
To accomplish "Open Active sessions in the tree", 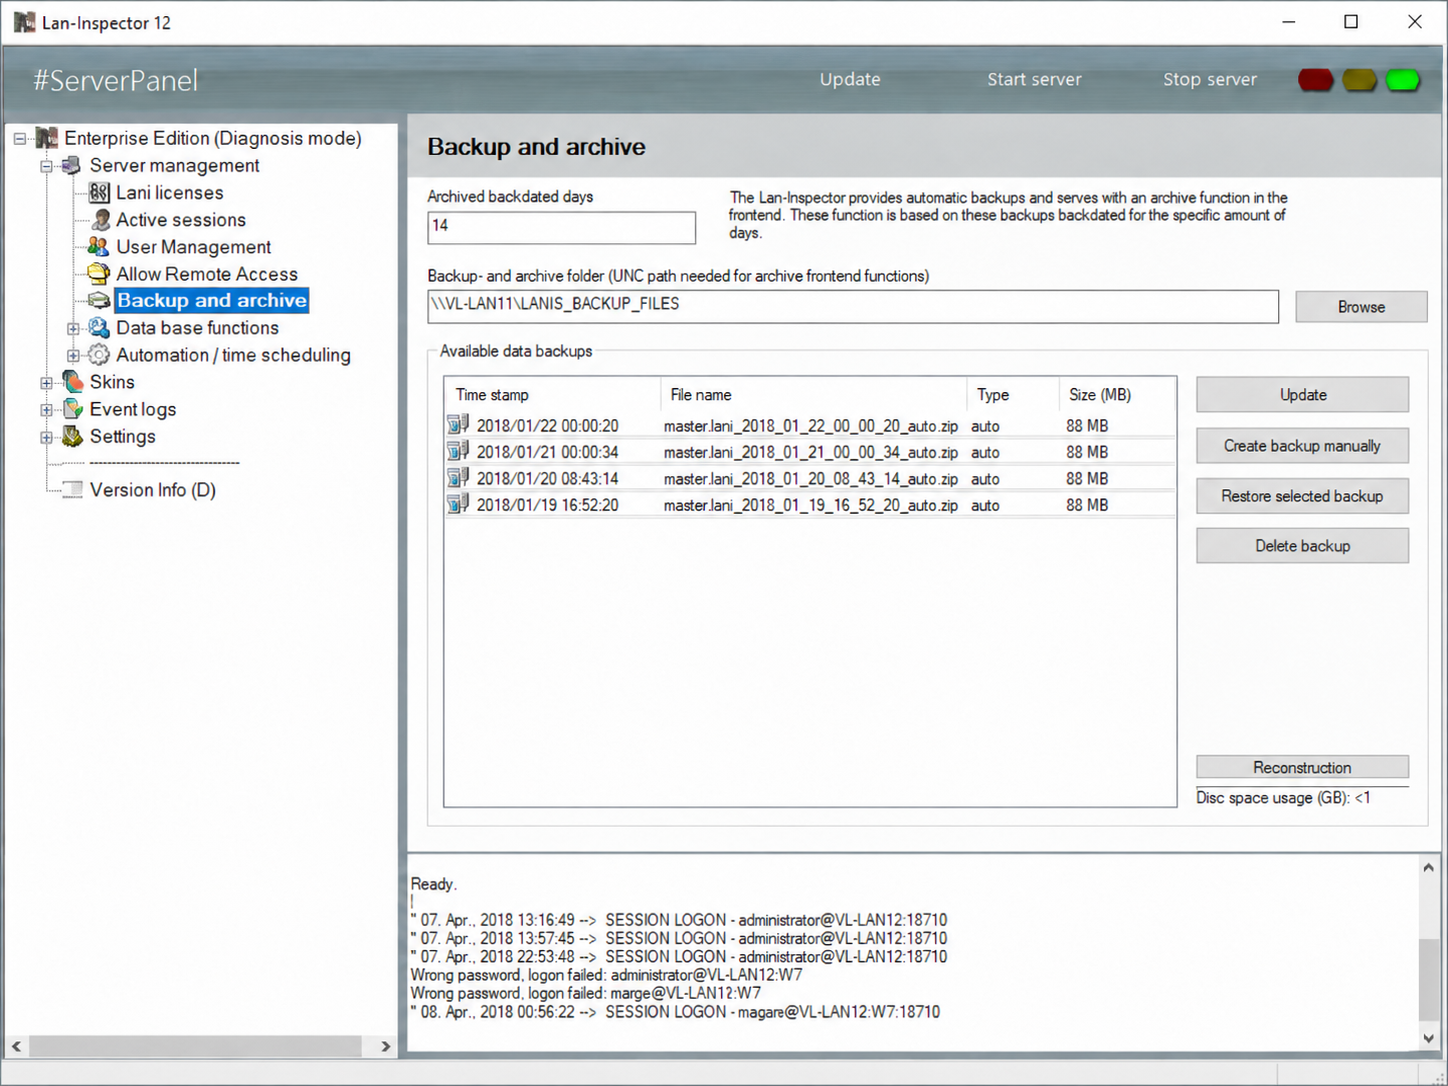I will [181, 219].
